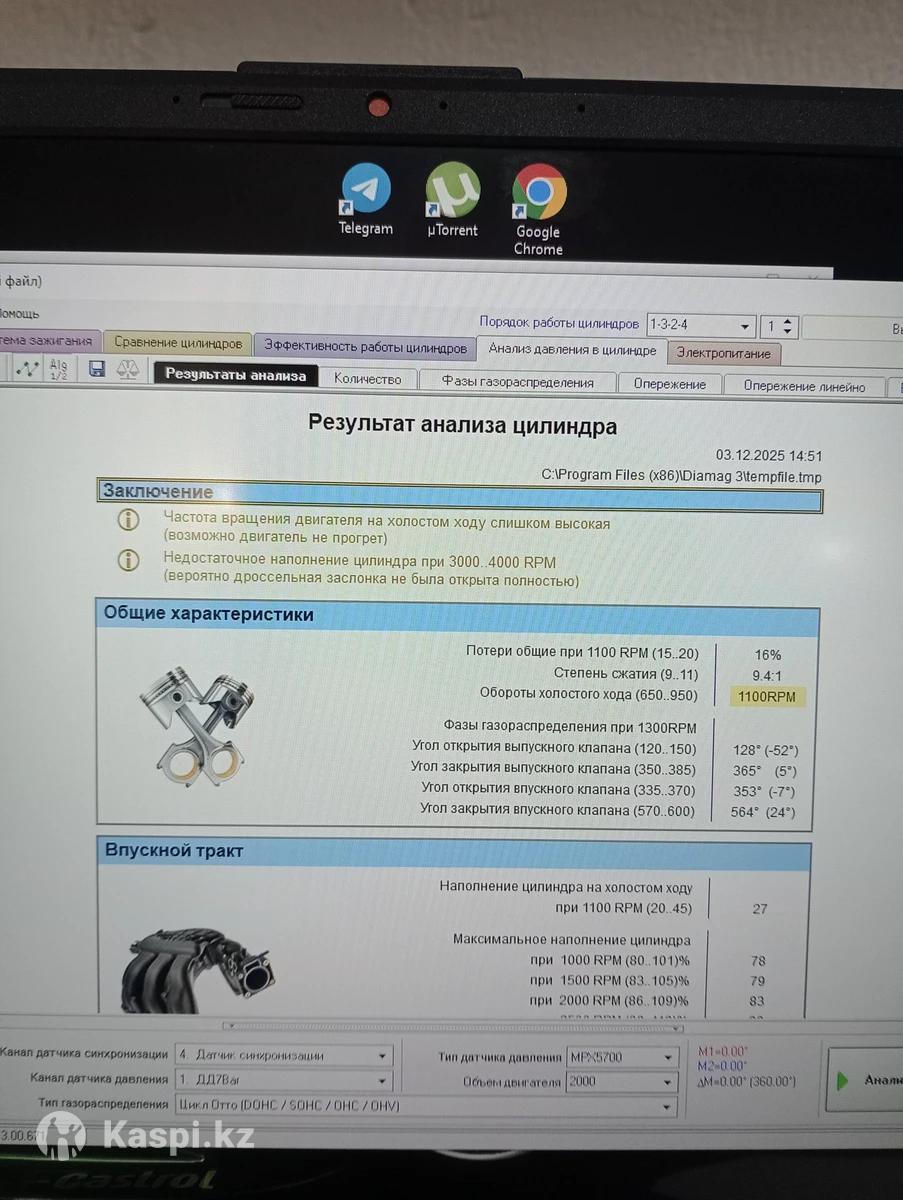Viewport: 903px width, 1200px height.
Task: Open the Otto cycle valve timing dropdown
Action: tap(668, 1106)
